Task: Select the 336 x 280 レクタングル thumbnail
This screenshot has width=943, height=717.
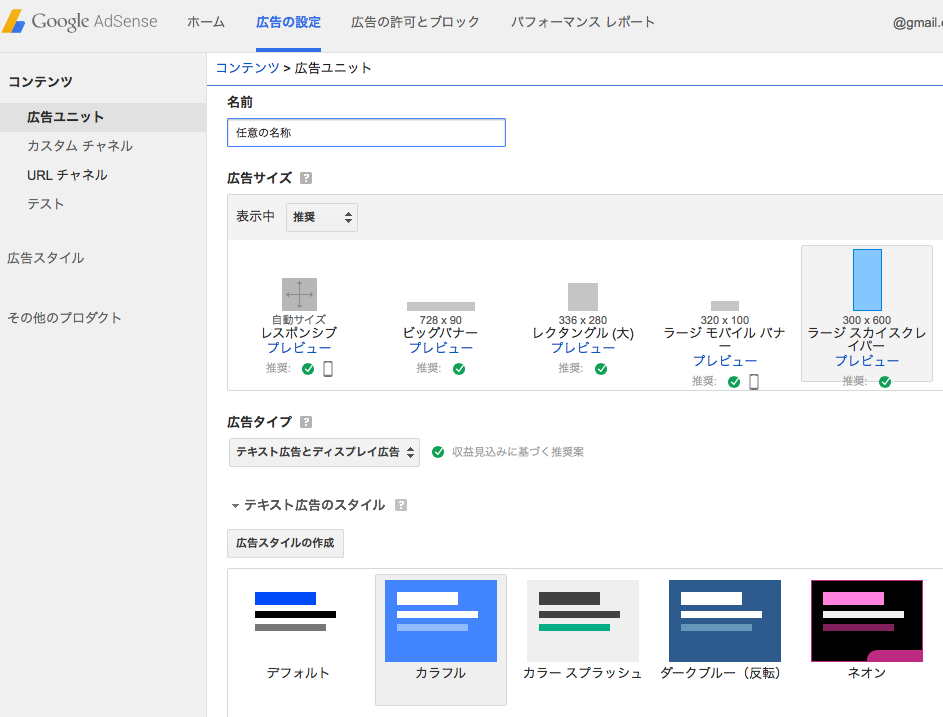Action: [x=583, y=297]
